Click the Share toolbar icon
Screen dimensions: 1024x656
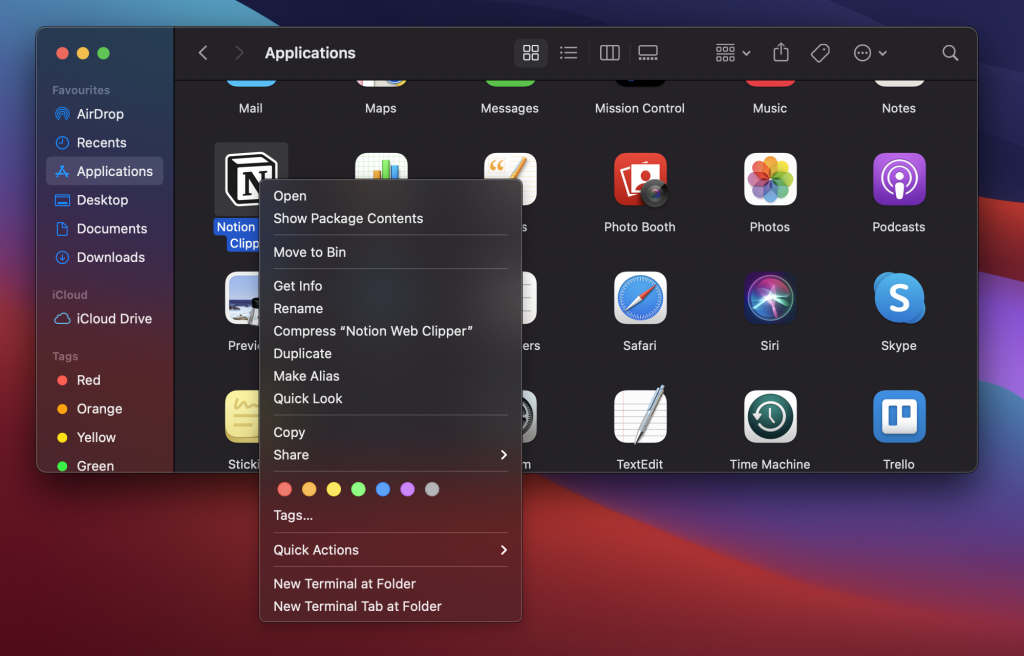pos(781,52)
